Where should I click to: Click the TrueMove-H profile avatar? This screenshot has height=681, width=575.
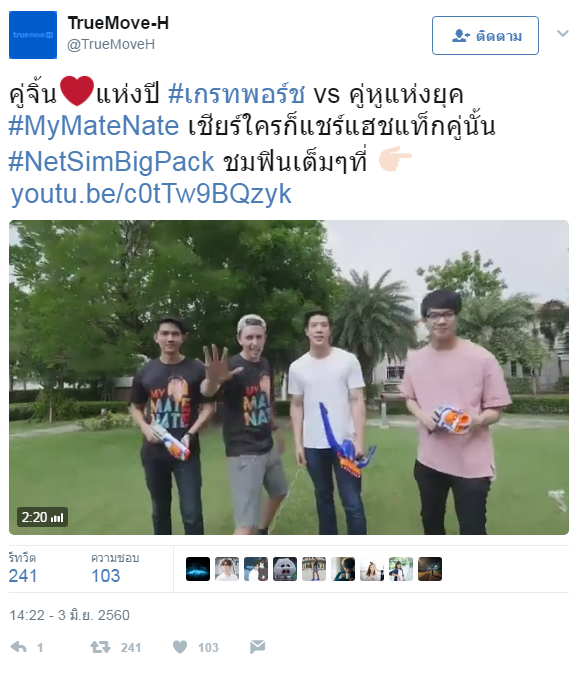[x=33, y=35]
